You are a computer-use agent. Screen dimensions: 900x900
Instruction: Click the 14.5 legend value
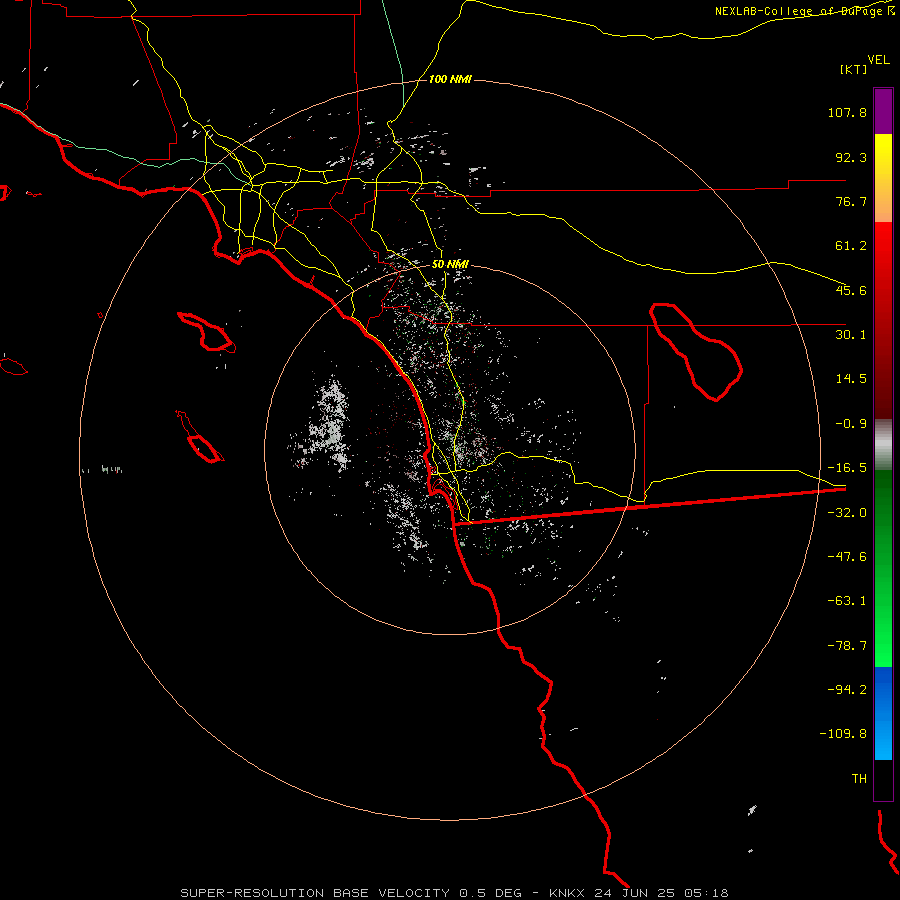[851, 379]
